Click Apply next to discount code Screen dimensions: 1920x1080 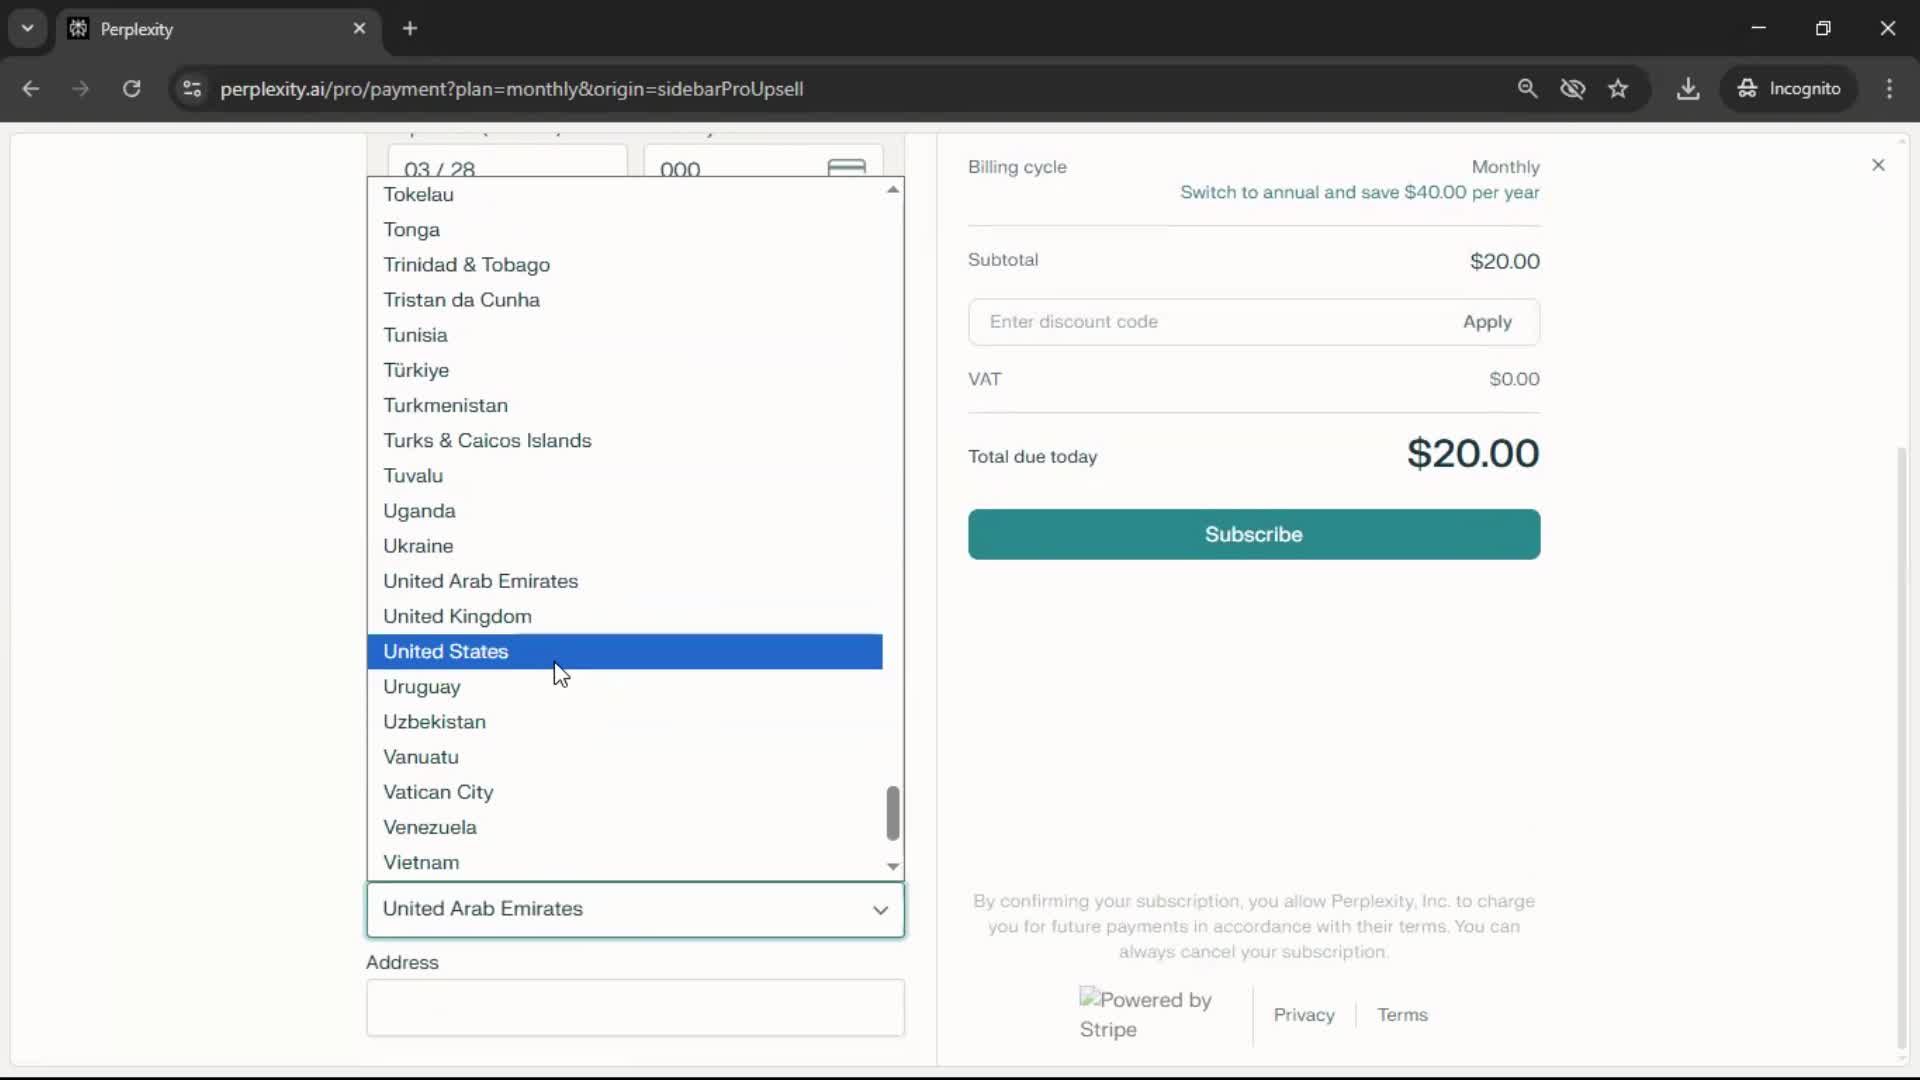tap(1486, 322)
